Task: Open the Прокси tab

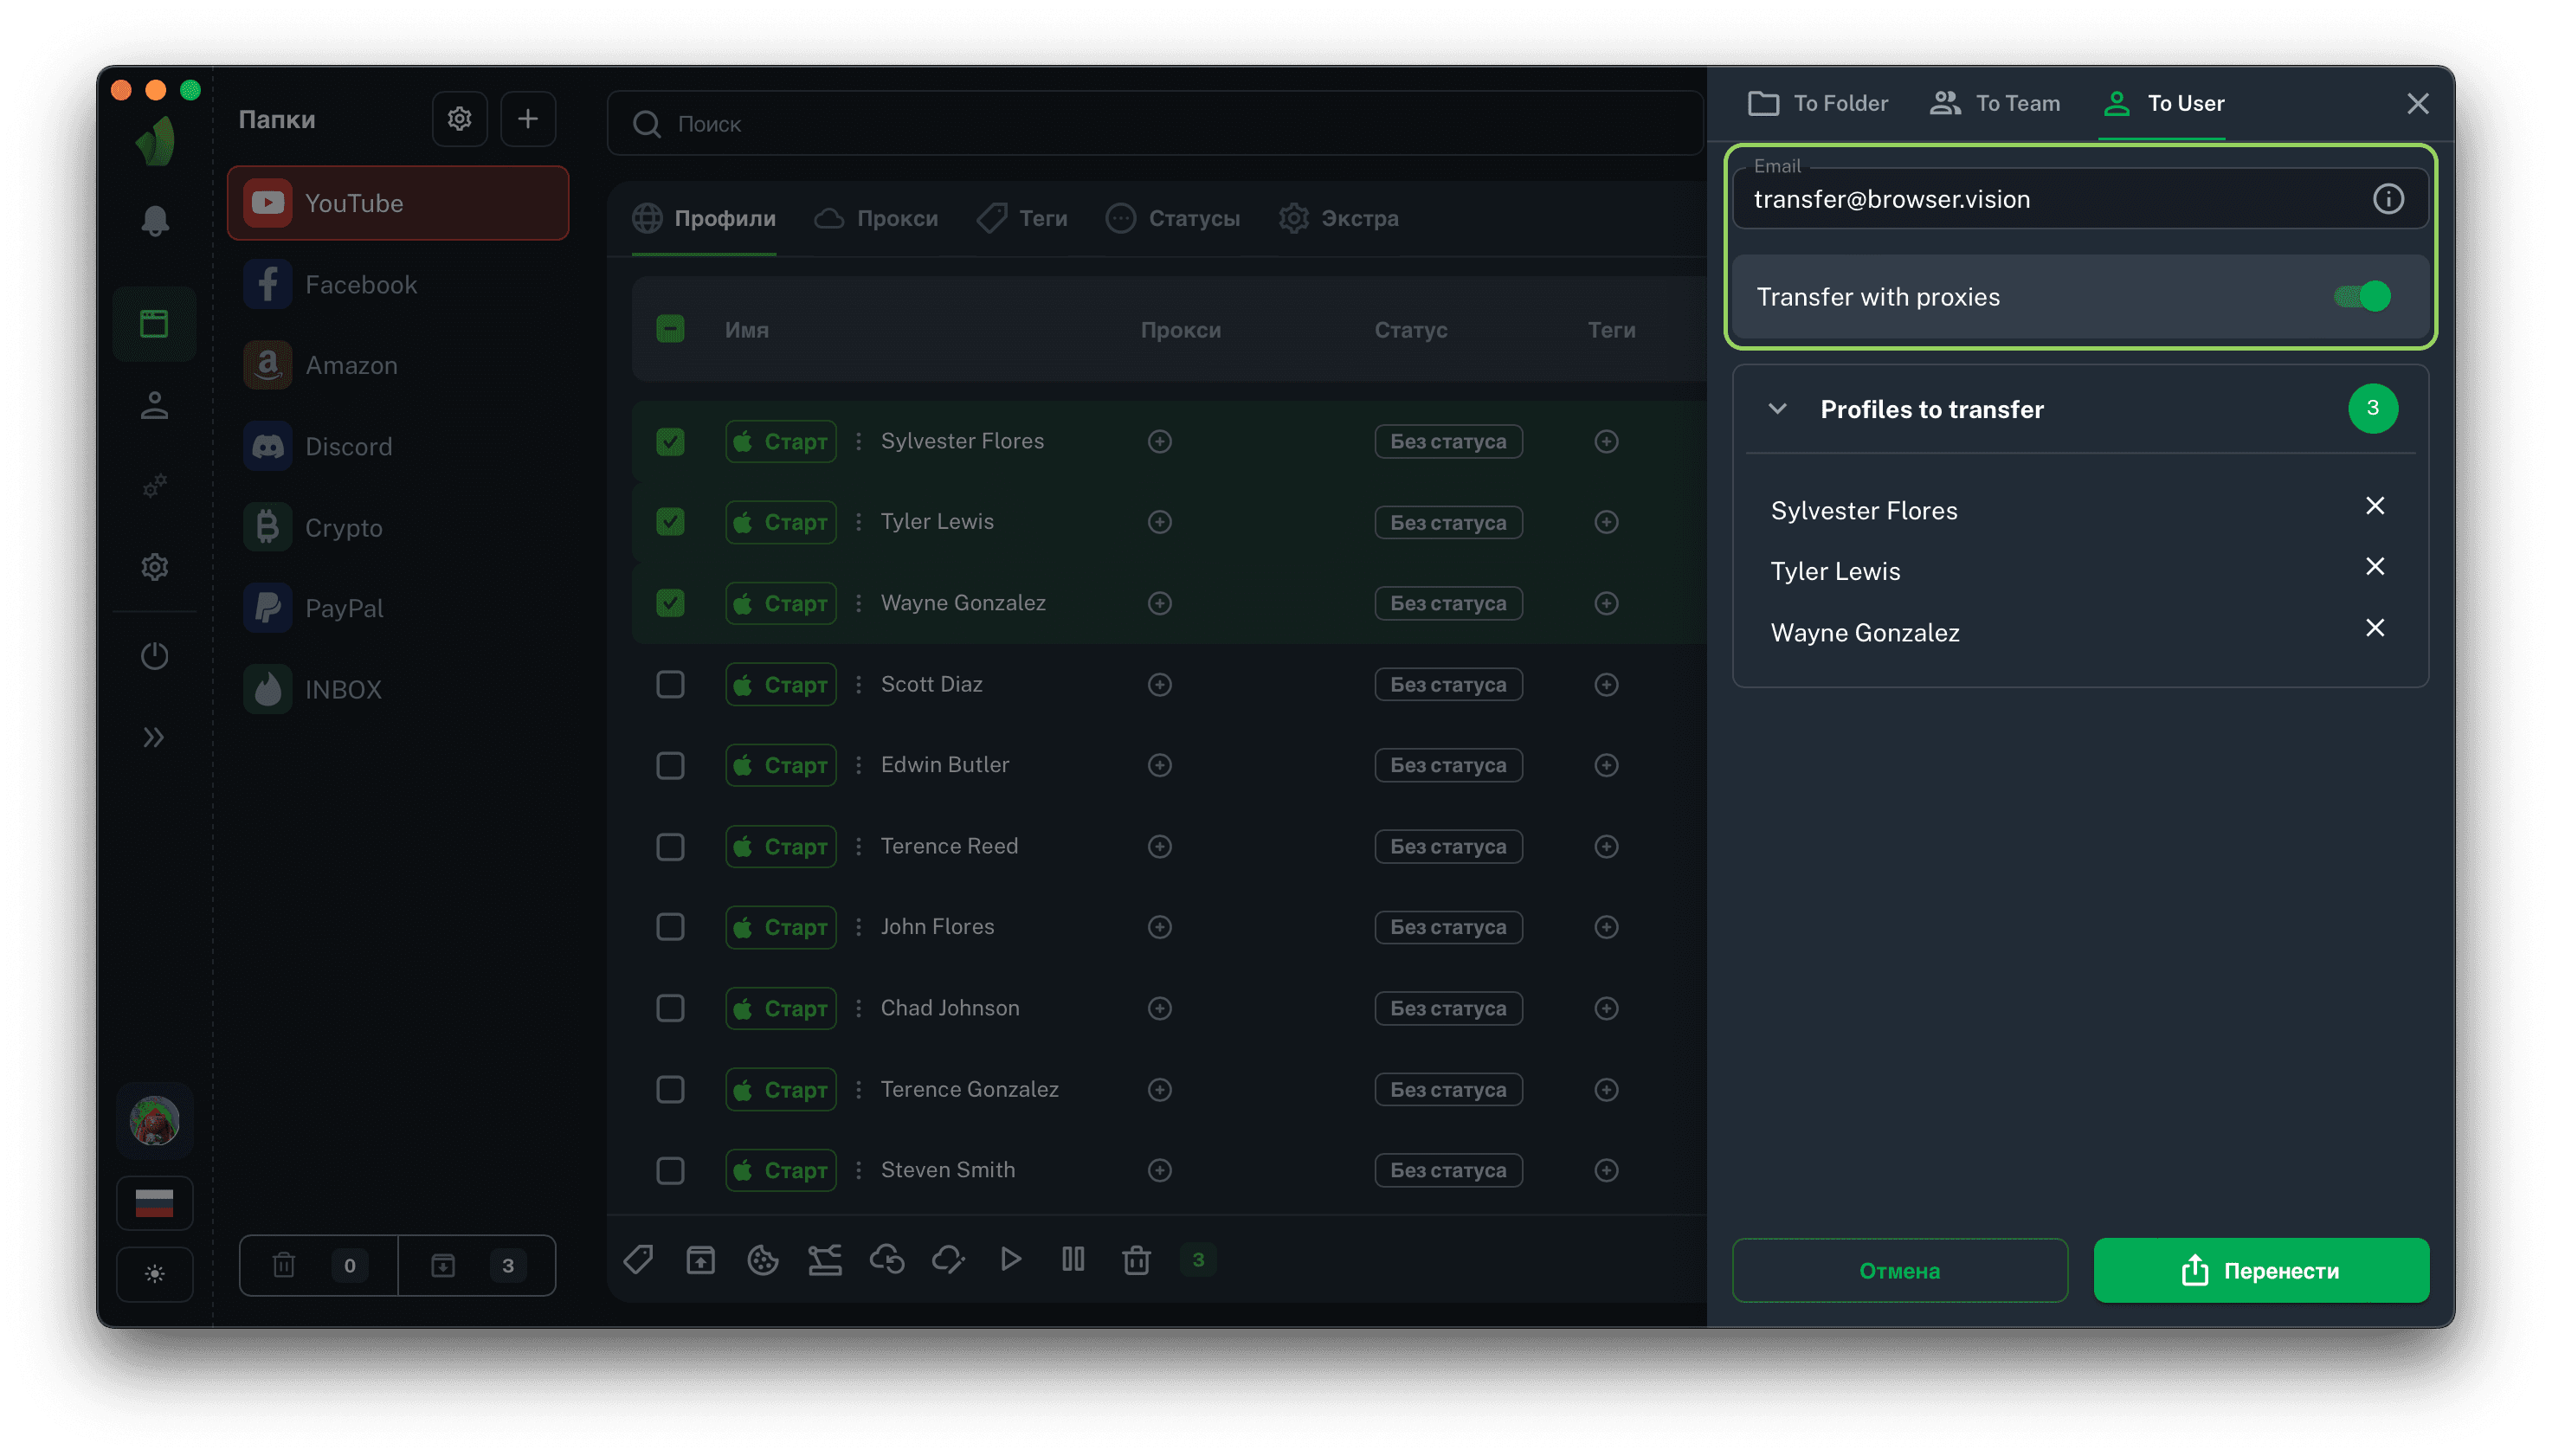Action: [x=877, y=218]
